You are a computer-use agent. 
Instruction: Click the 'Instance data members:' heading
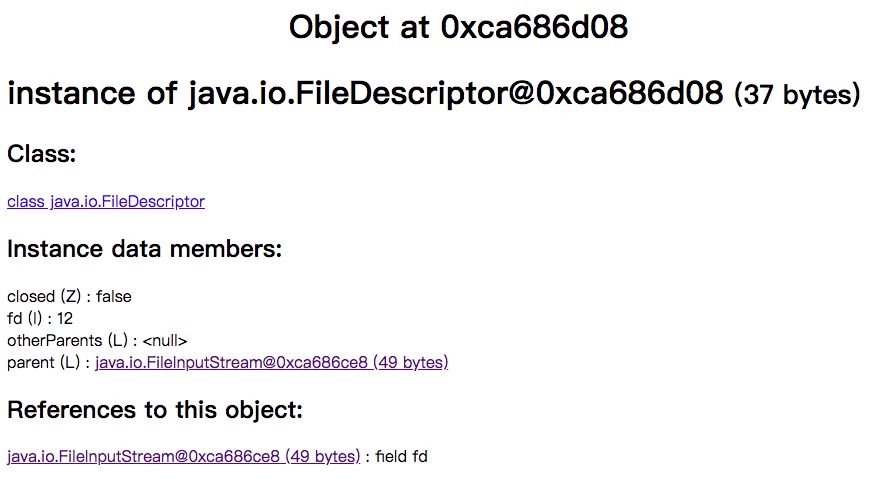point(144,249)
